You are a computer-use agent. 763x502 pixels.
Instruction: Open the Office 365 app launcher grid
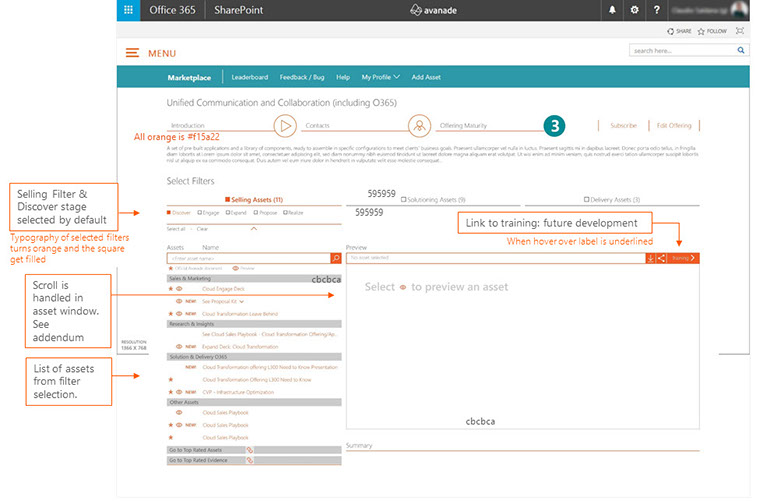click(x=129, y=11)
